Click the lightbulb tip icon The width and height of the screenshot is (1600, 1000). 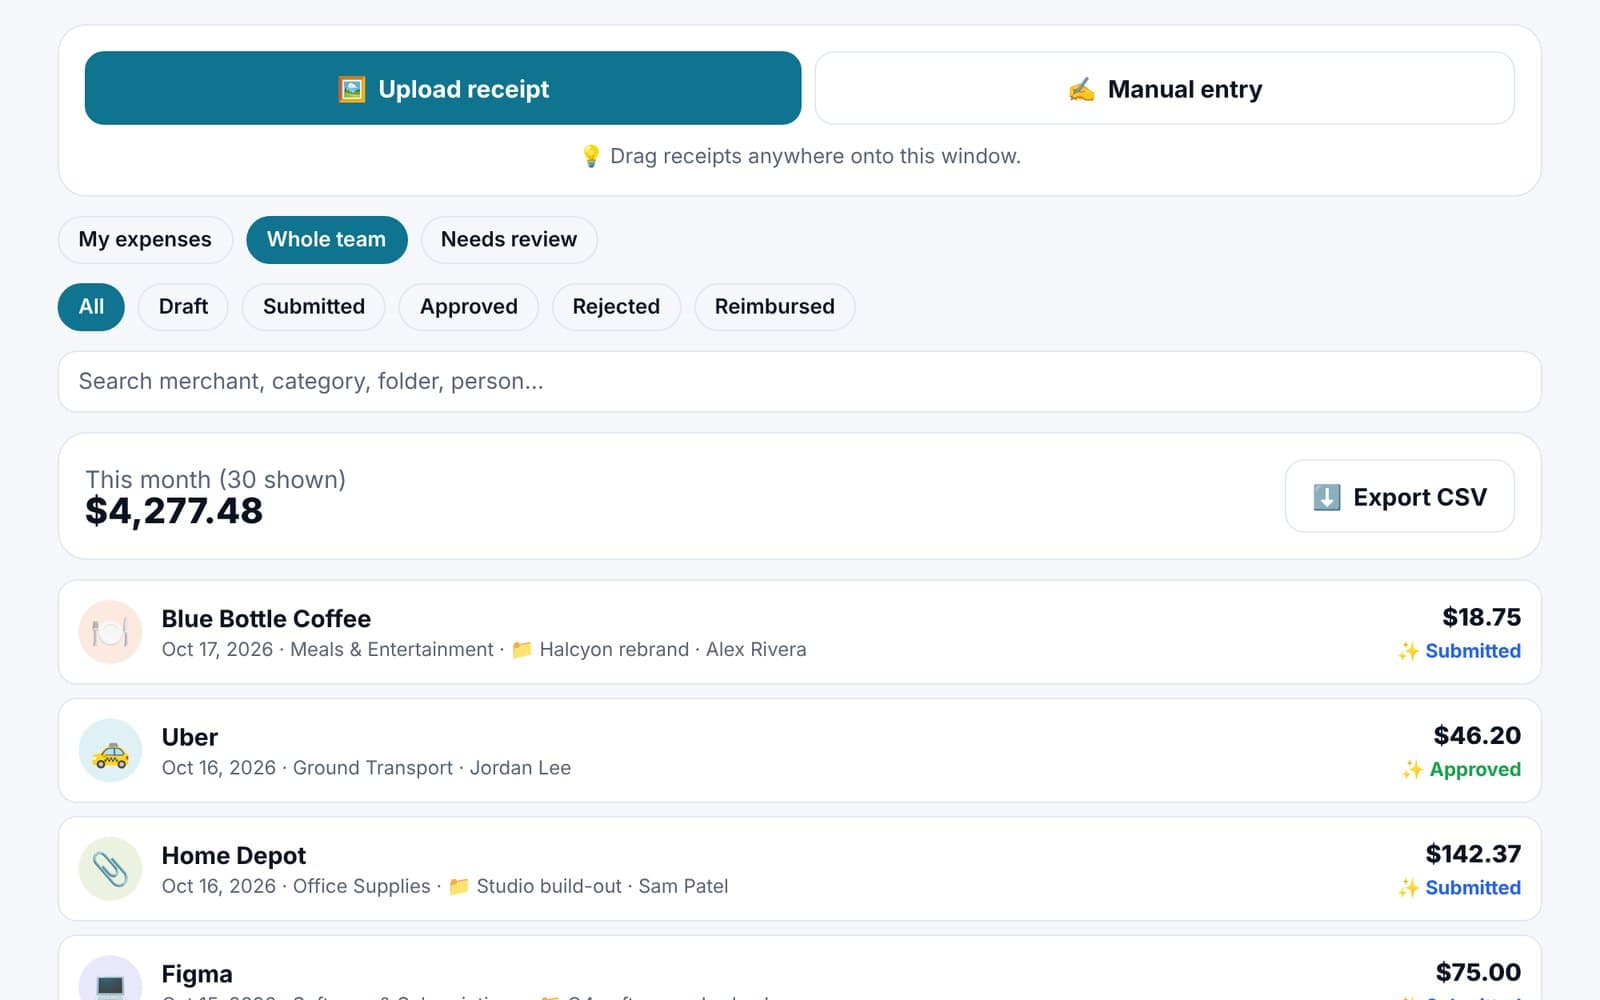click(x=591, y=156)
